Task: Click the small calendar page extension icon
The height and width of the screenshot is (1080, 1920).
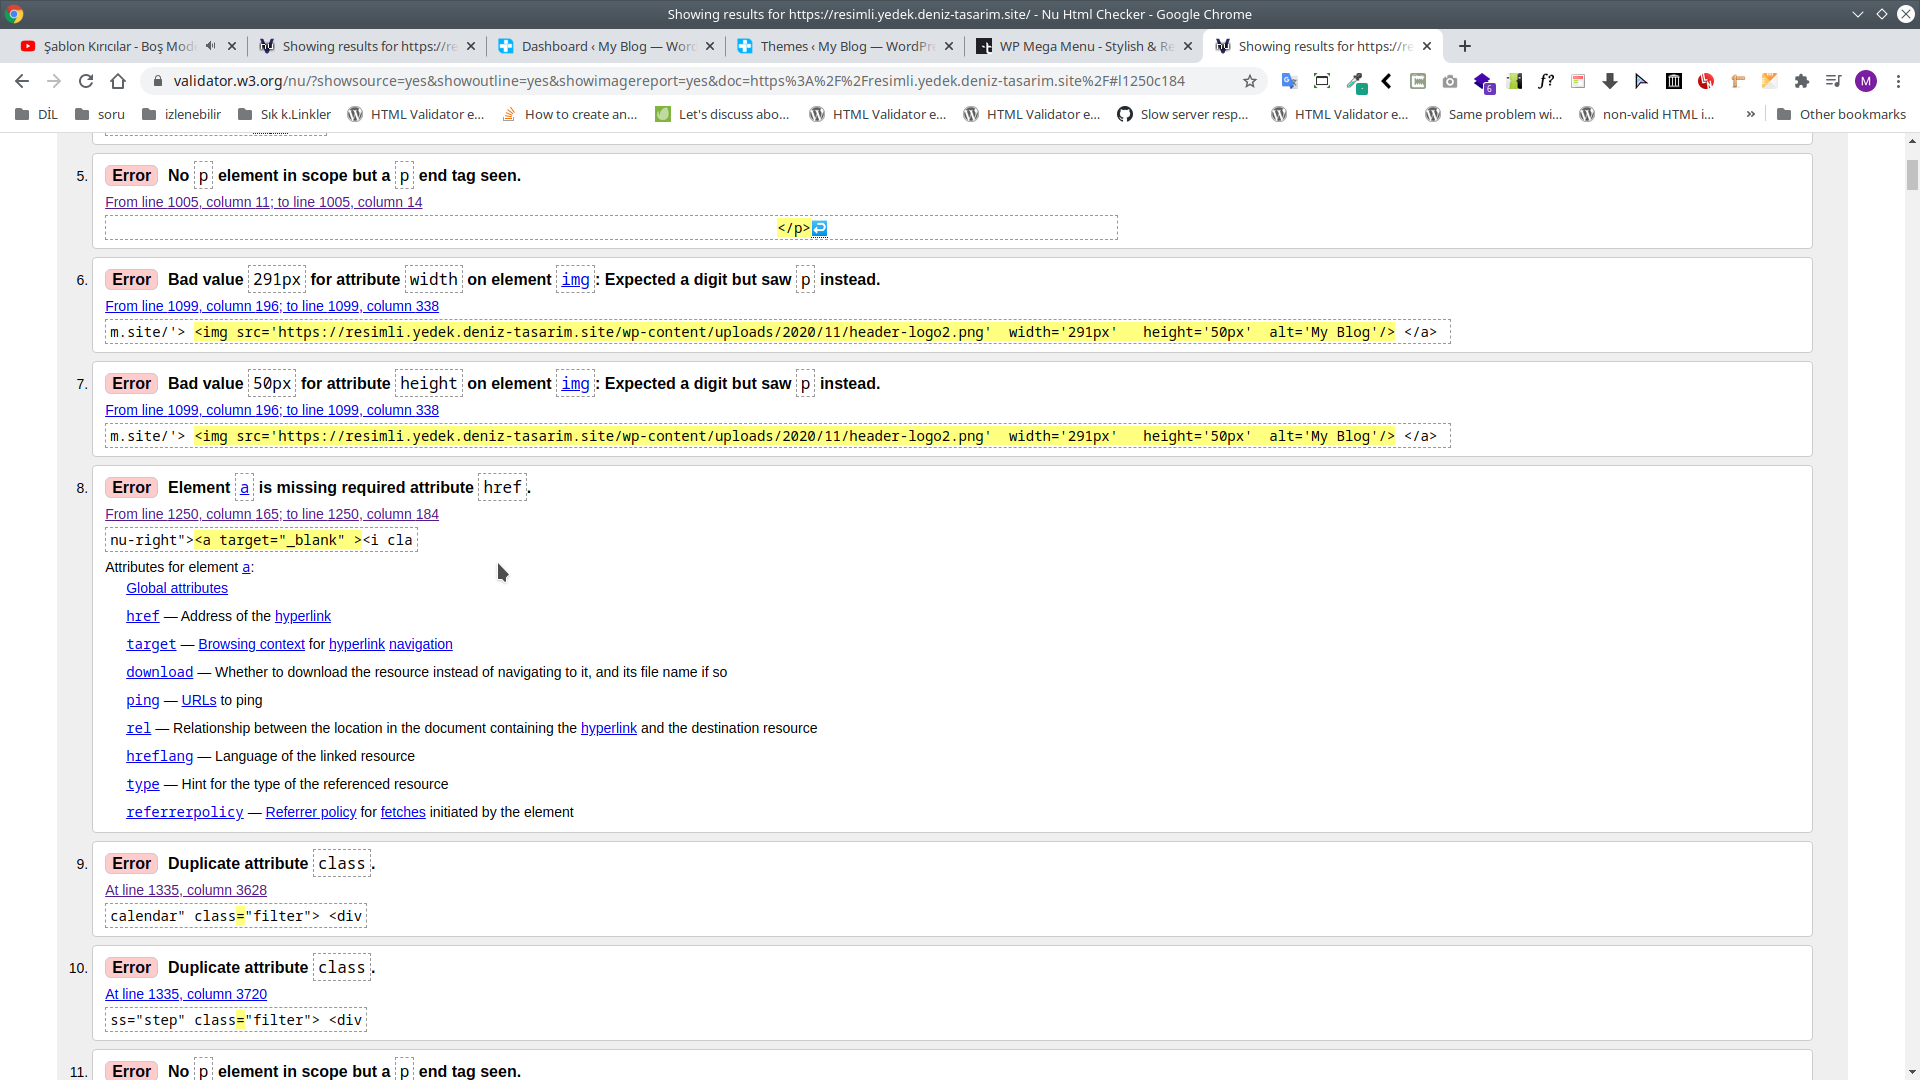Action: (1578, 81)
